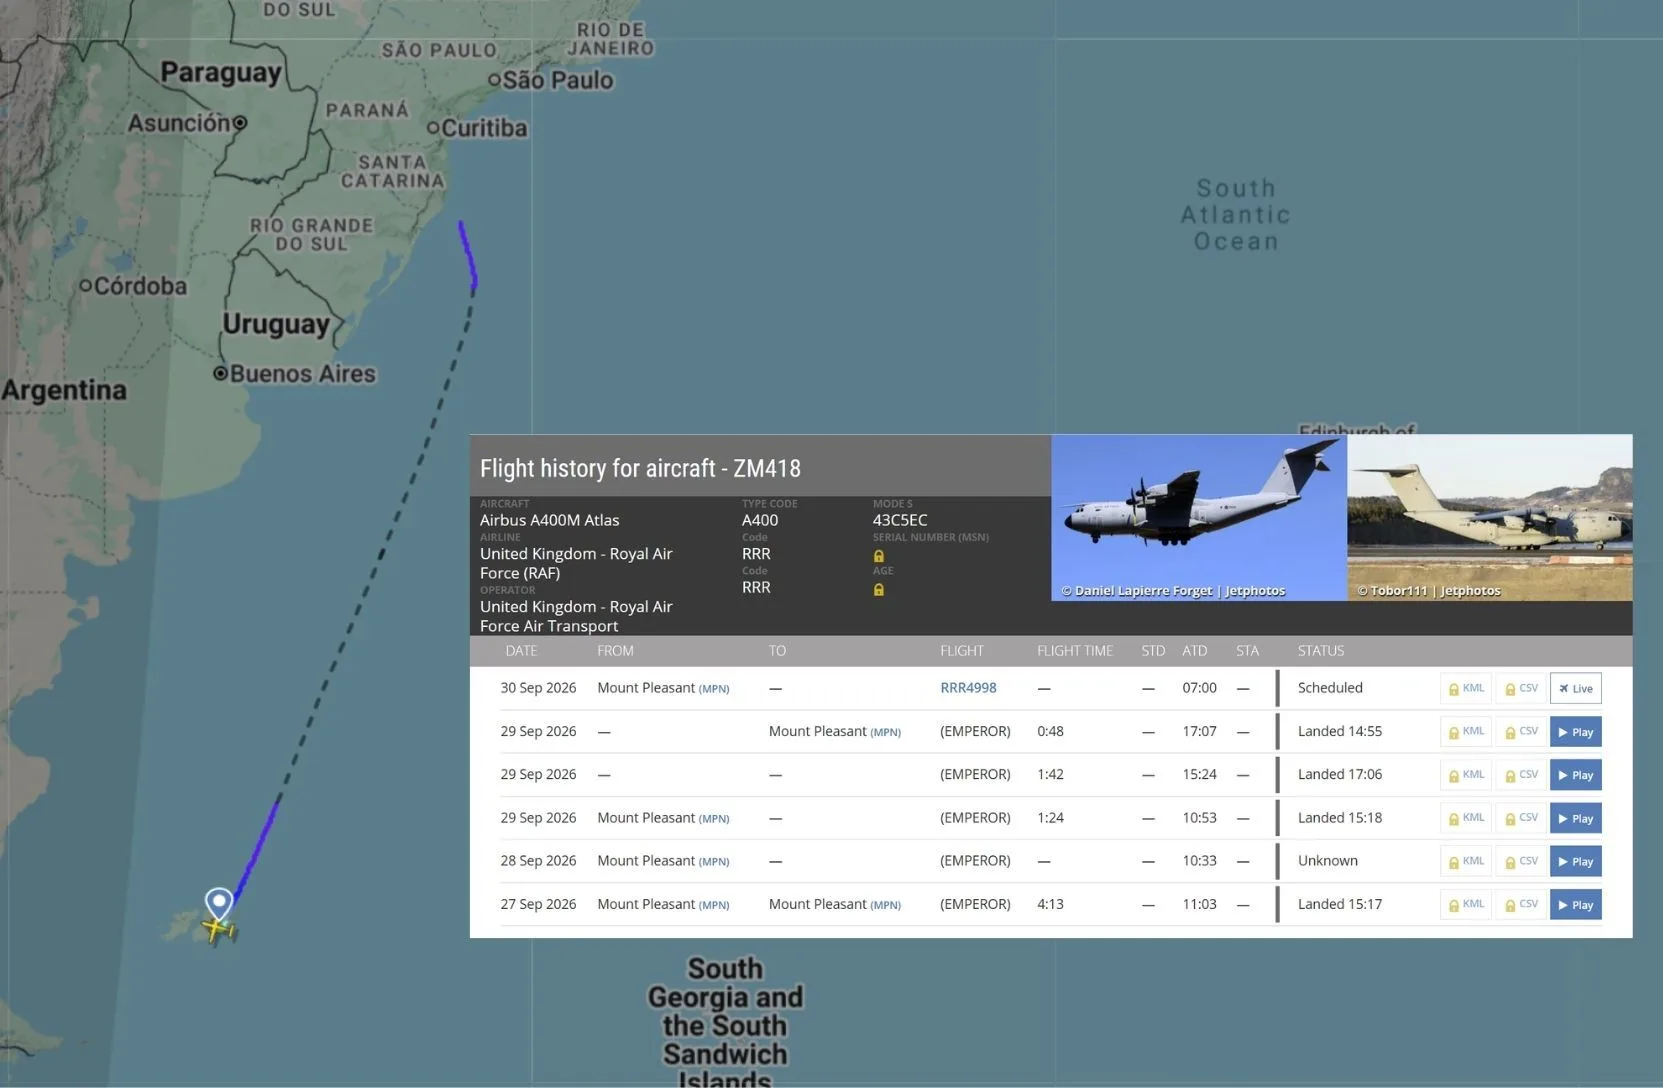Open the Live view for RRR4998
The width and height of the screenshot is (1663, 1088).
(1576, 688)
